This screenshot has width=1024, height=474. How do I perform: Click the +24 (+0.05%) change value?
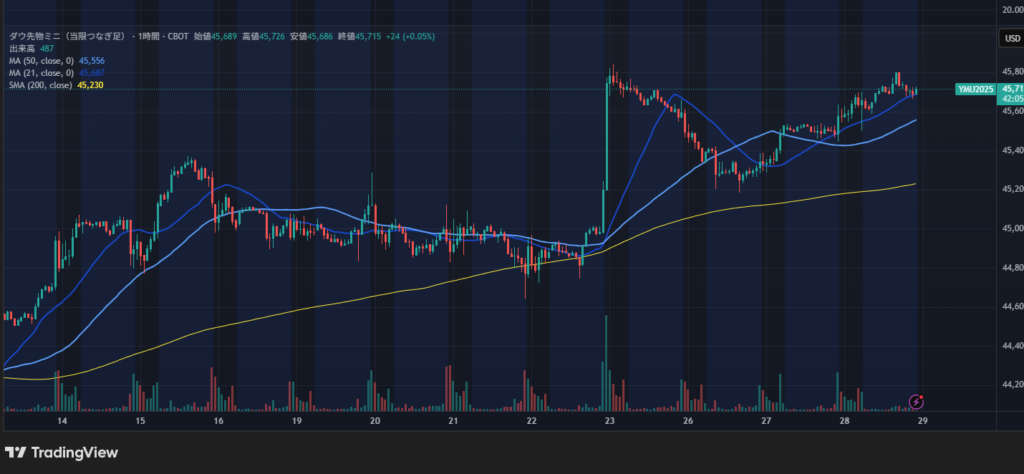(x=410, y=37)
